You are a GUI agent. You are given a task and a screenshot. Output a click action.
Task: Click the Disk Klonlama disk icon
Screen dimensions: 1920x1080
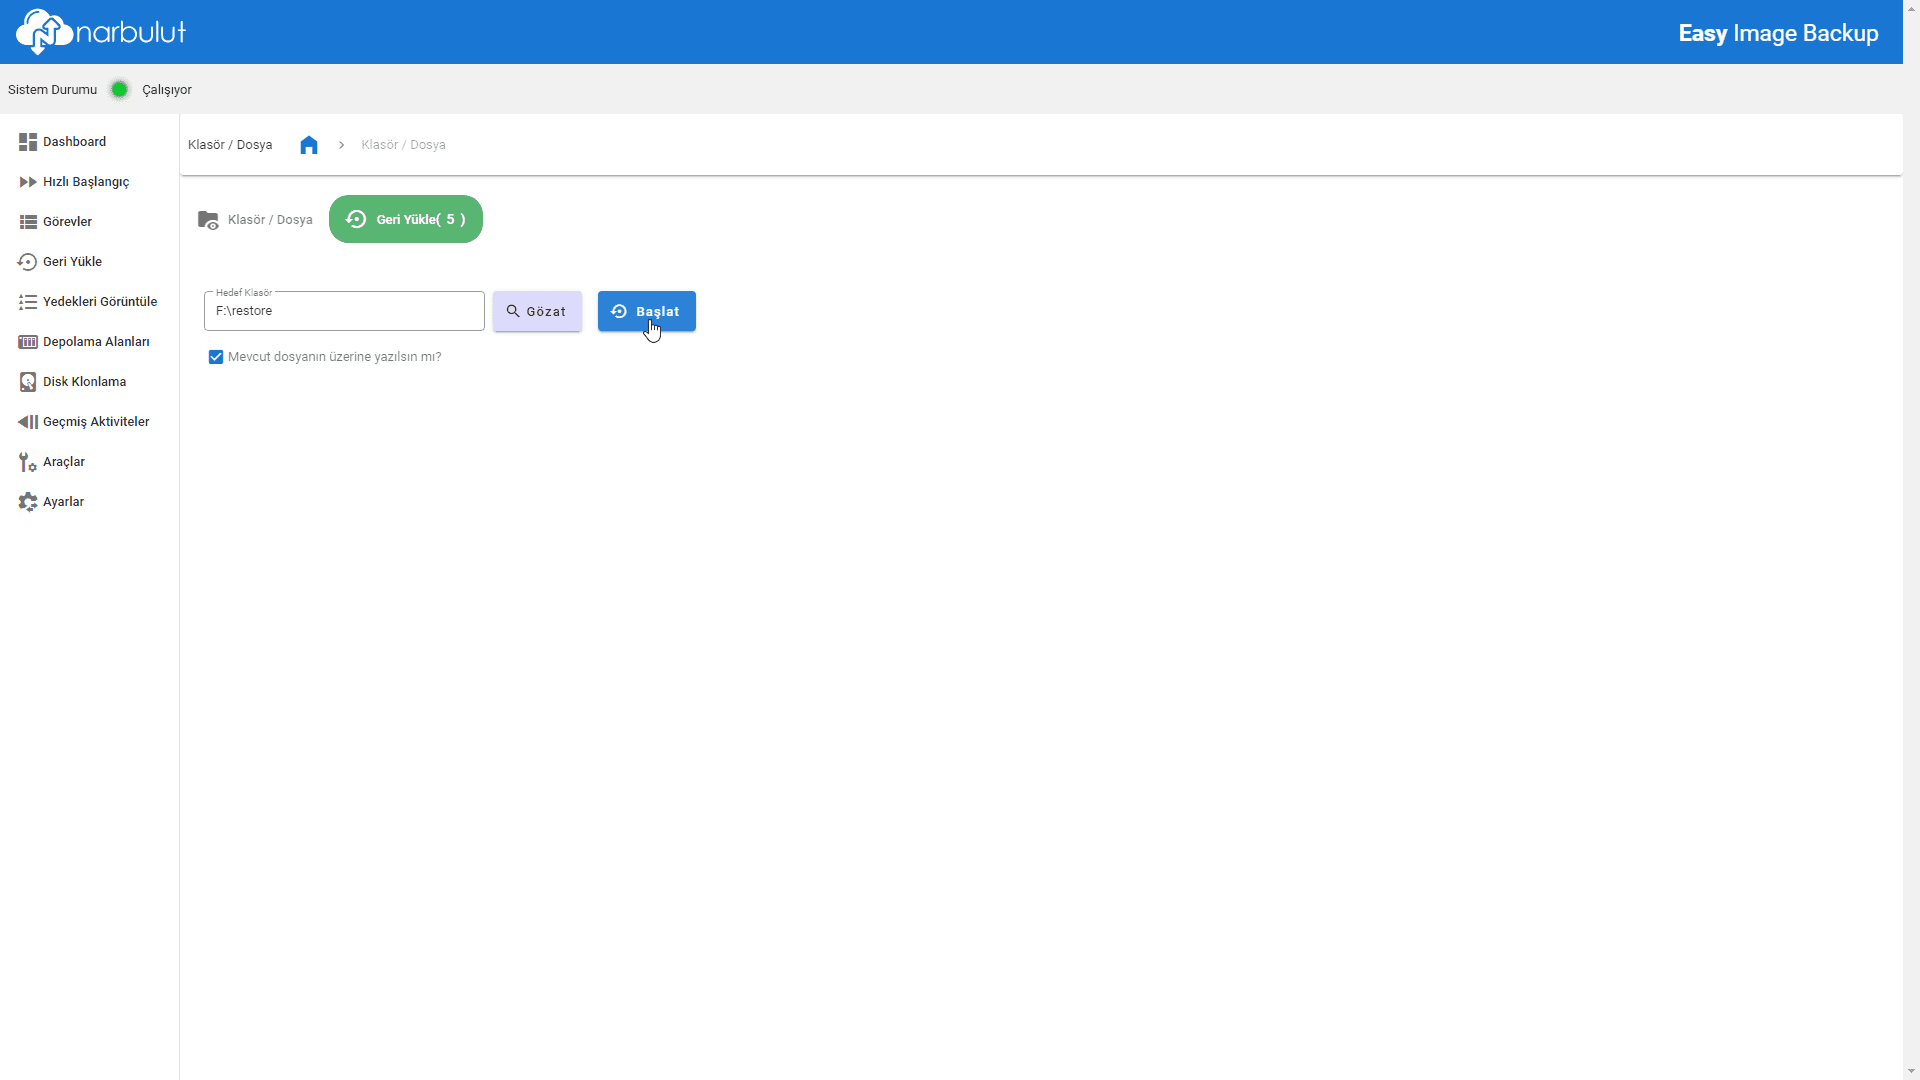(x=28, y=382)
